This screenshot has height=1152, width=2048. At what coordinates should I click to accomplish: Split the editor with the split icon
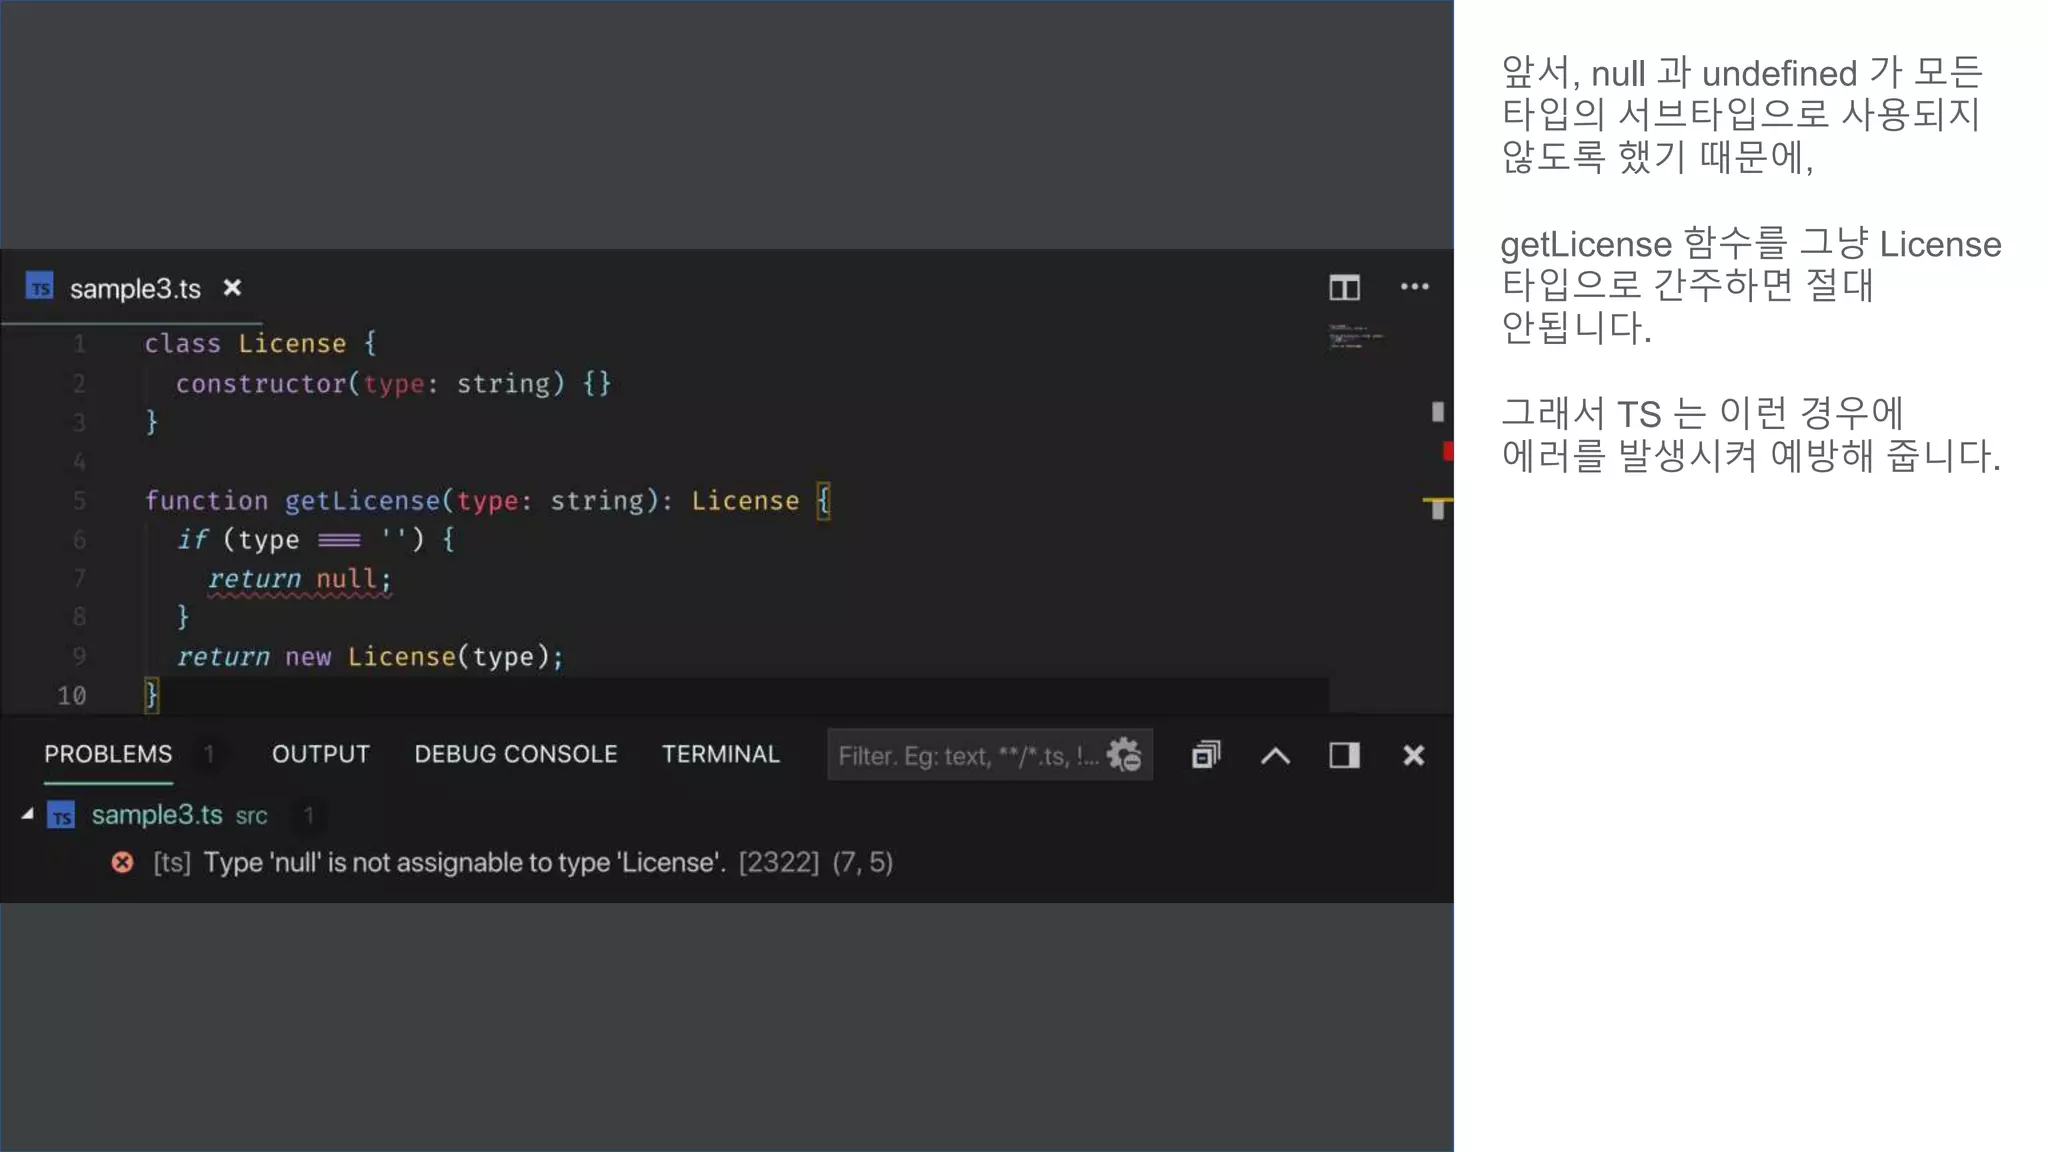pos(1344,288)
